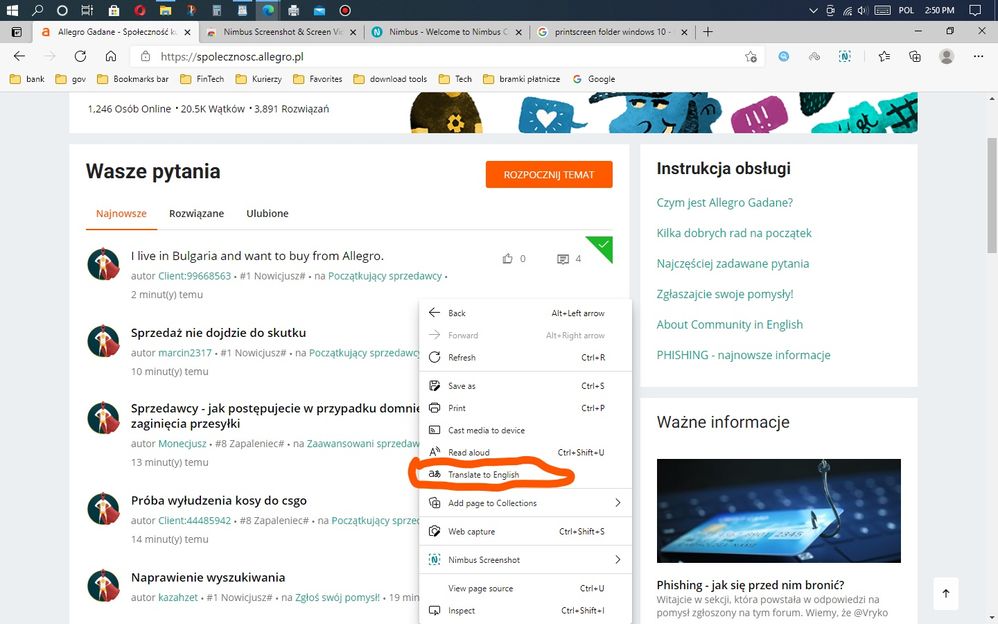
Task: Open About Community in English link
Action: coord(729,325)
